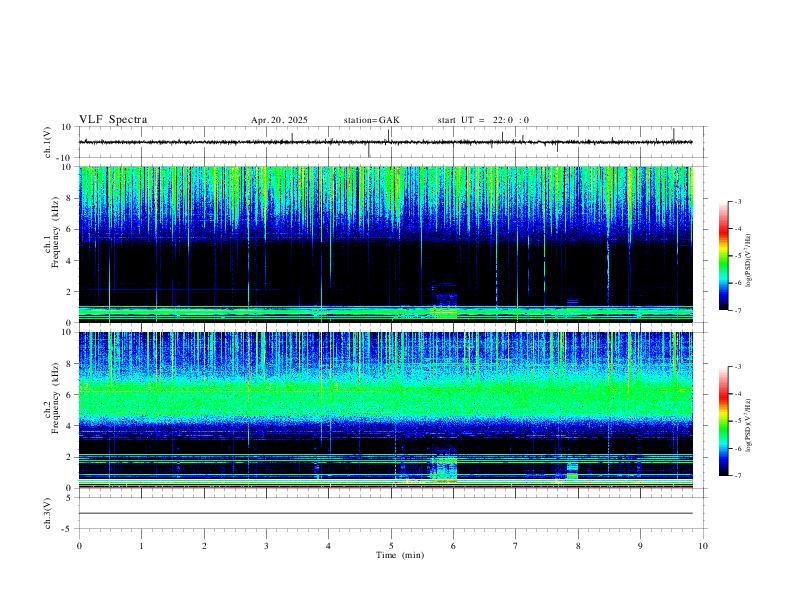
Task: Click the ch.2 colorbar "log(PSD)(V²/Hz)" label
Action: click(x=748, y=426)
